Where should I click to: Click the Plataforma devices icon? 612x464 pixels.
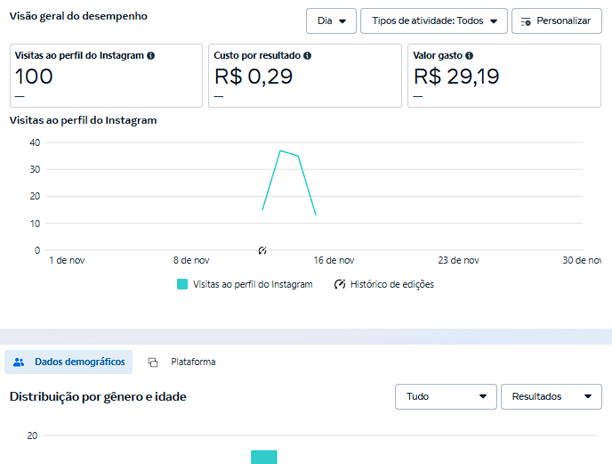[x=153, y=363]
